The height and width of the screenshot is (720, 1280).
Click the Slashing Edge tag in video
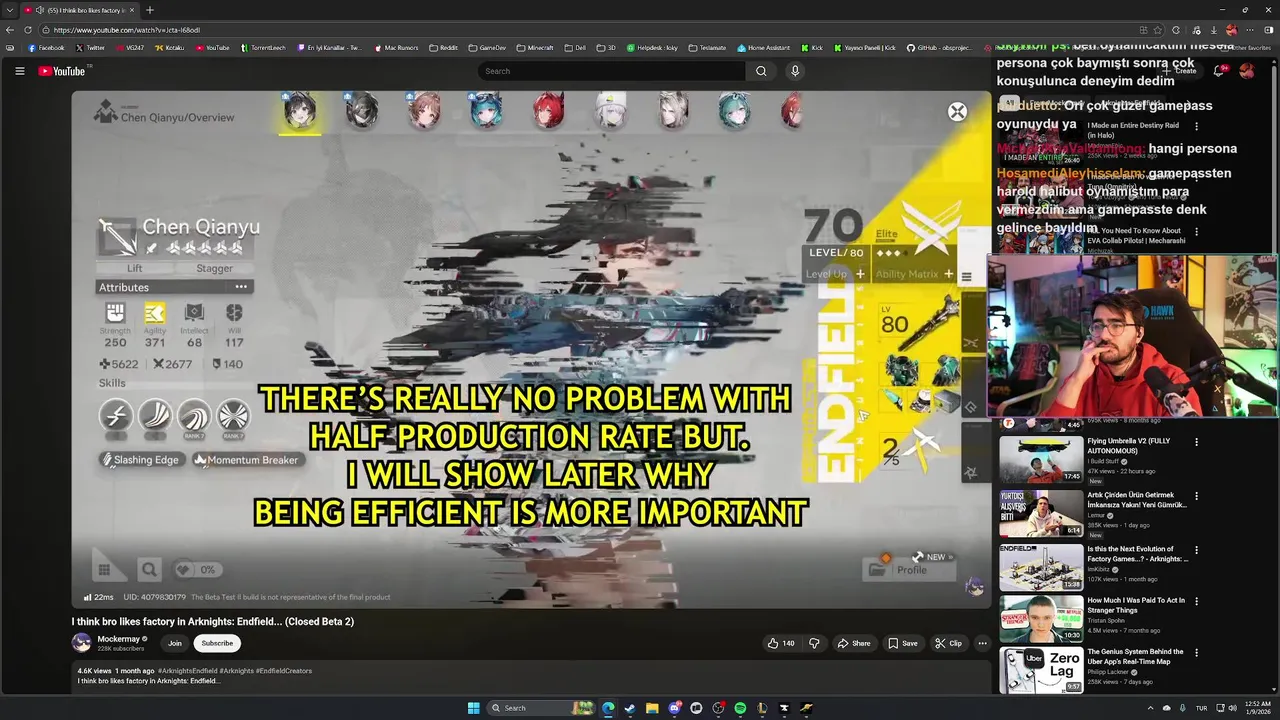point(140,460)
